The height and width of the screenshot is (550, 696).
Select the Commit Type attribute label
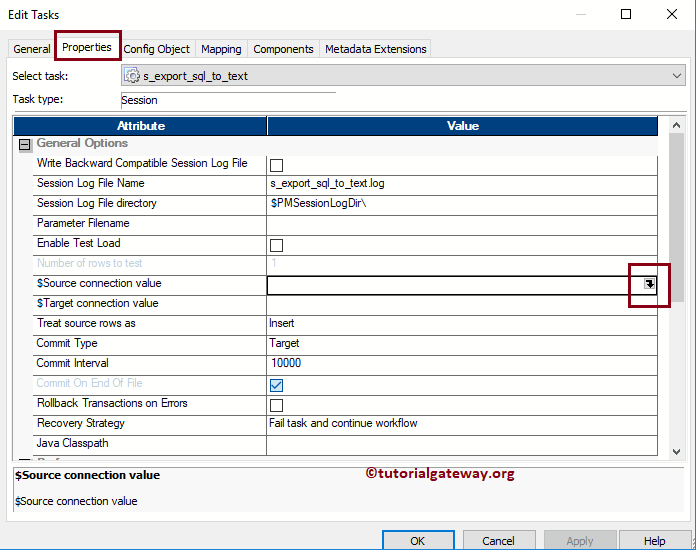[x=67, y=343]
